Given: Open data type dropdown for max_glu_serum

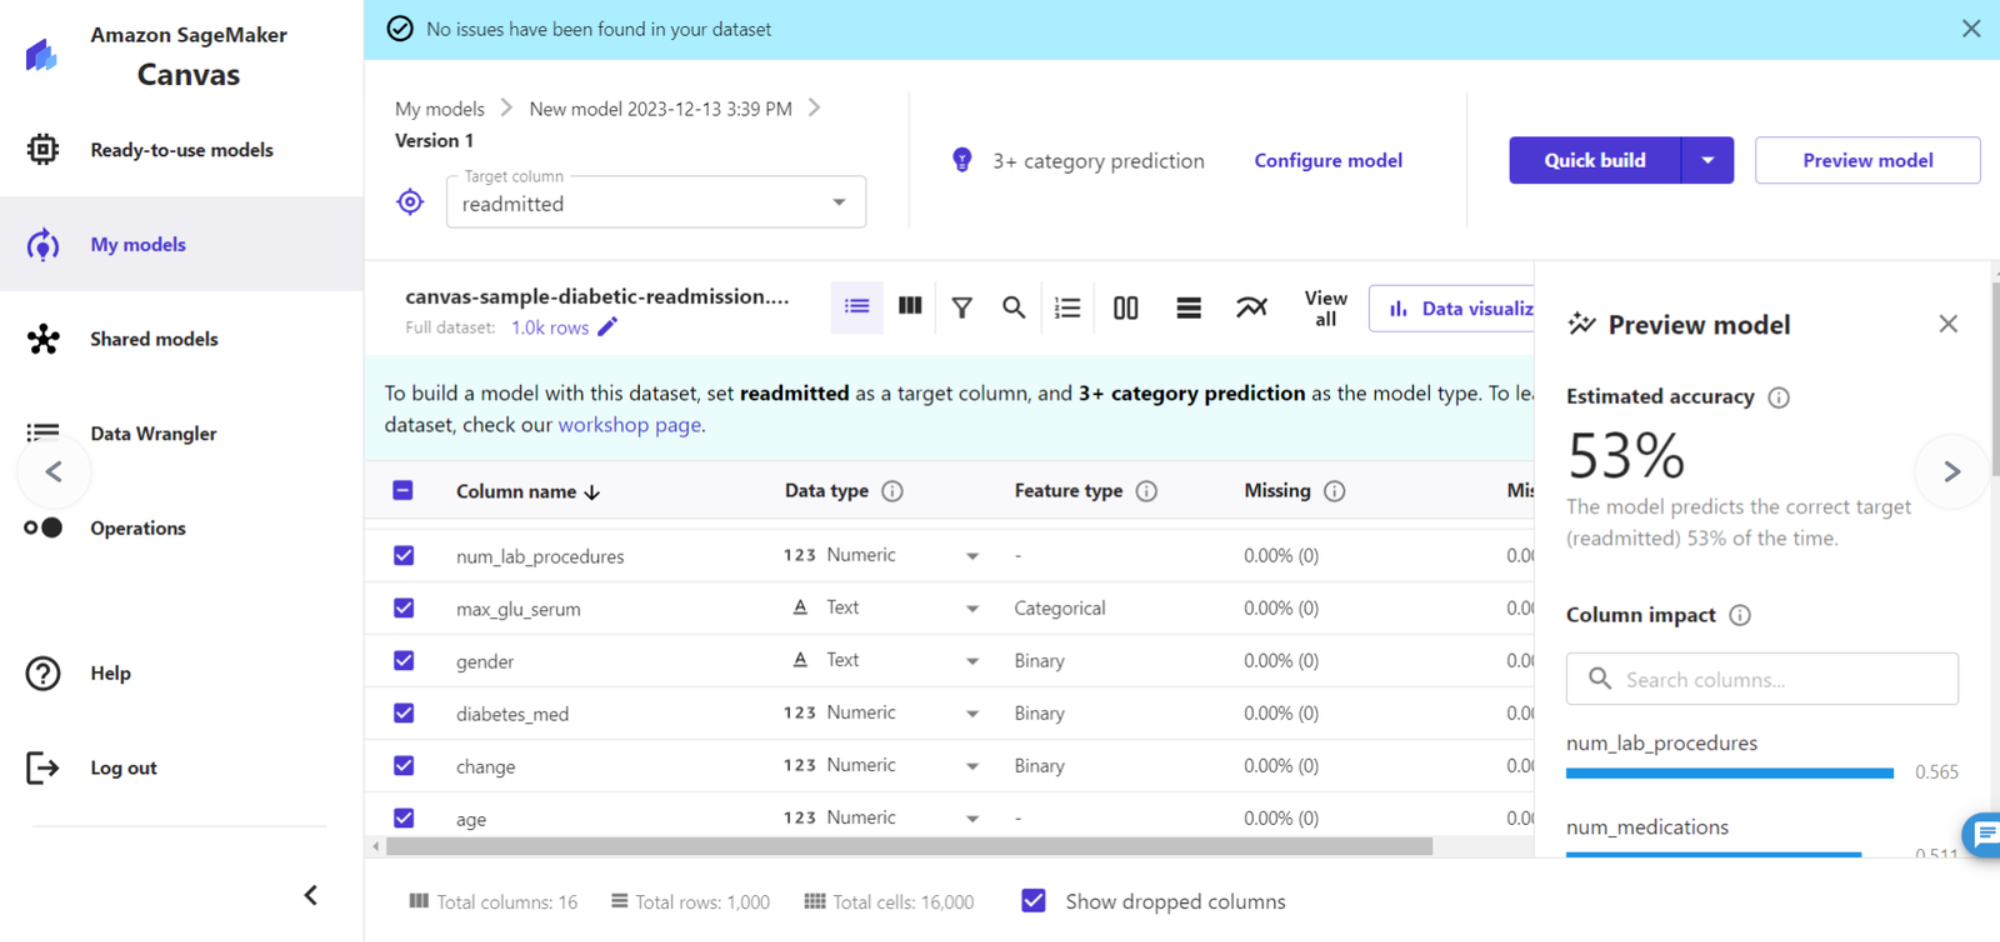Looking at the screenshot, I should point(972,608).
